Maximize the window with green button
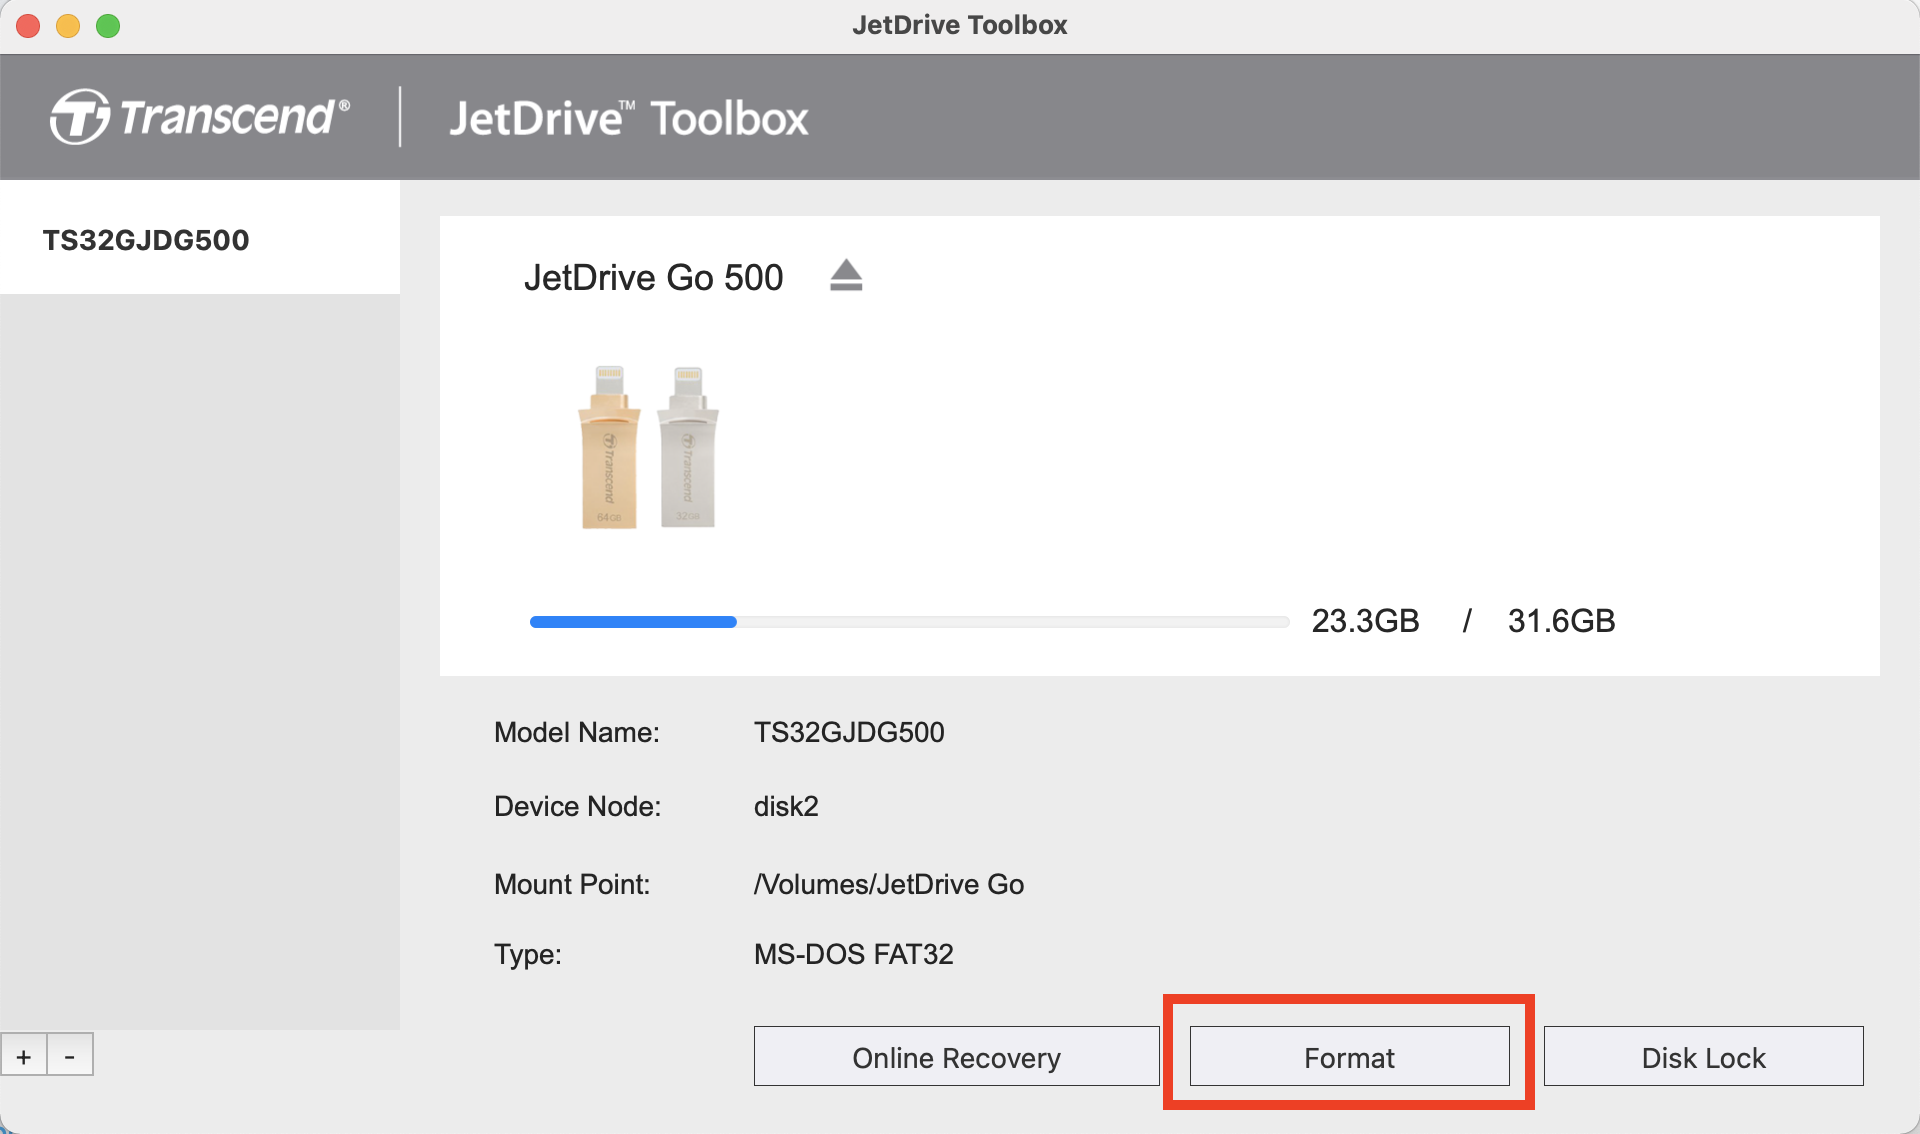 click(108, 26)
